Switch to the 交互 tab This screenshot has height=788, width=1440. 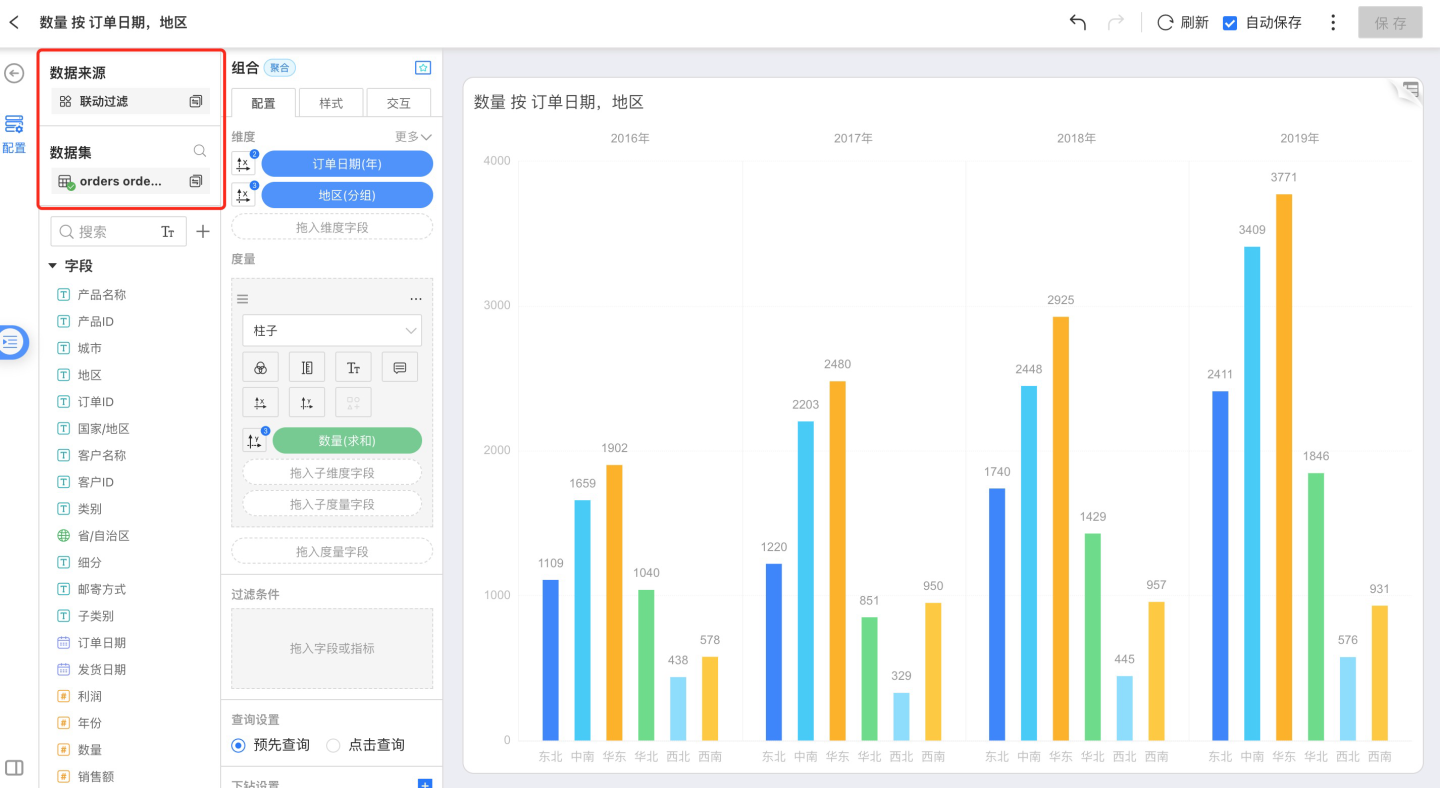pos(398,103)
